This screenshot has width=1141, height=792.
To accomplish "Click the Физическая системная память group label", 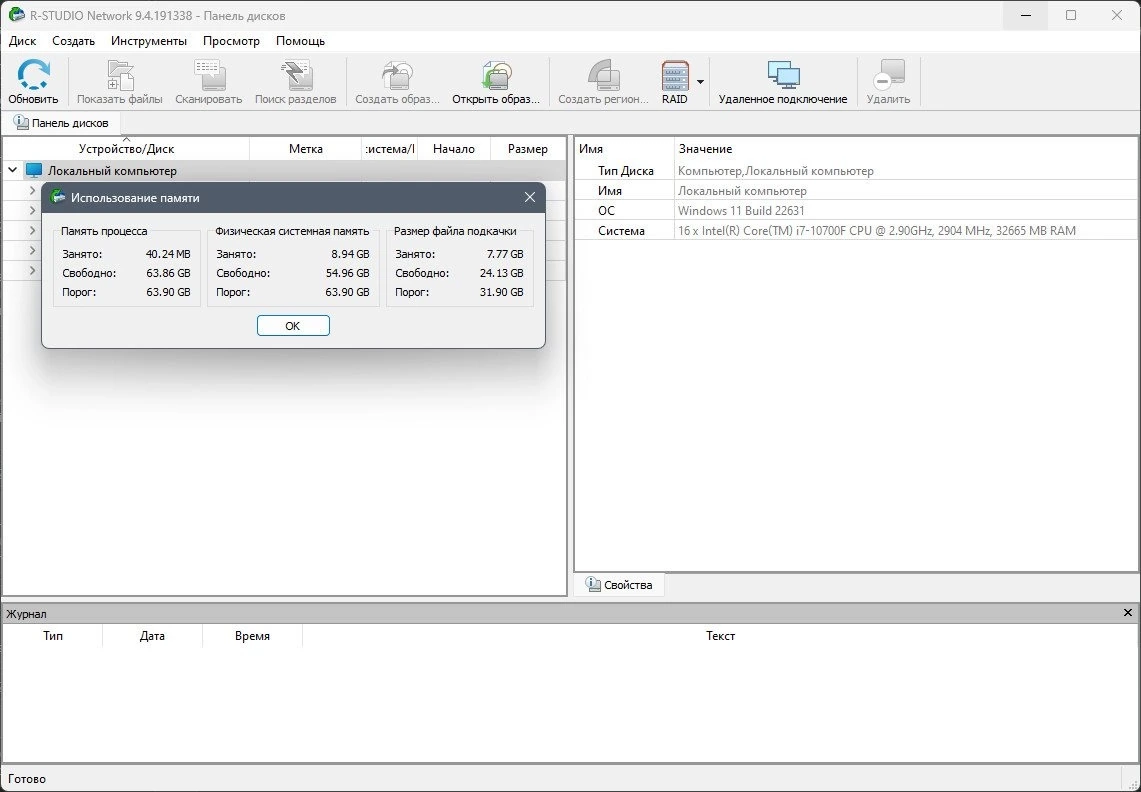I will tap(293, 231).
